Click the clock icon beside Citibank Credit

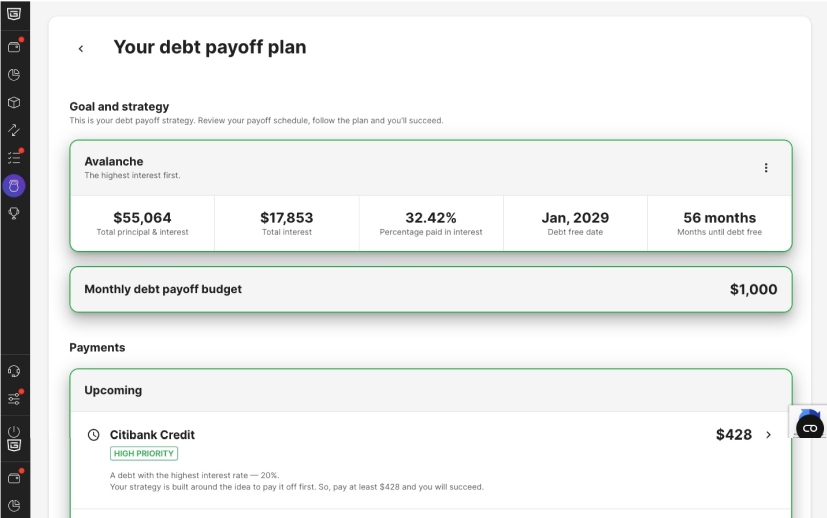pyautogui.click(x=93, y=435)
